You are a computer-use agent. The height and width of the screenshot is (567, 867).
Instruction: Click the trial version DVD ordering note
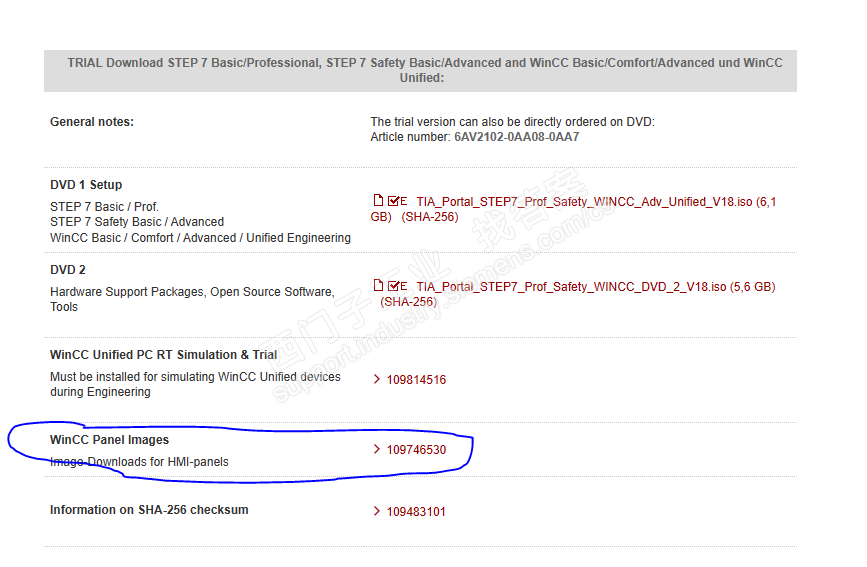[513, 122]
